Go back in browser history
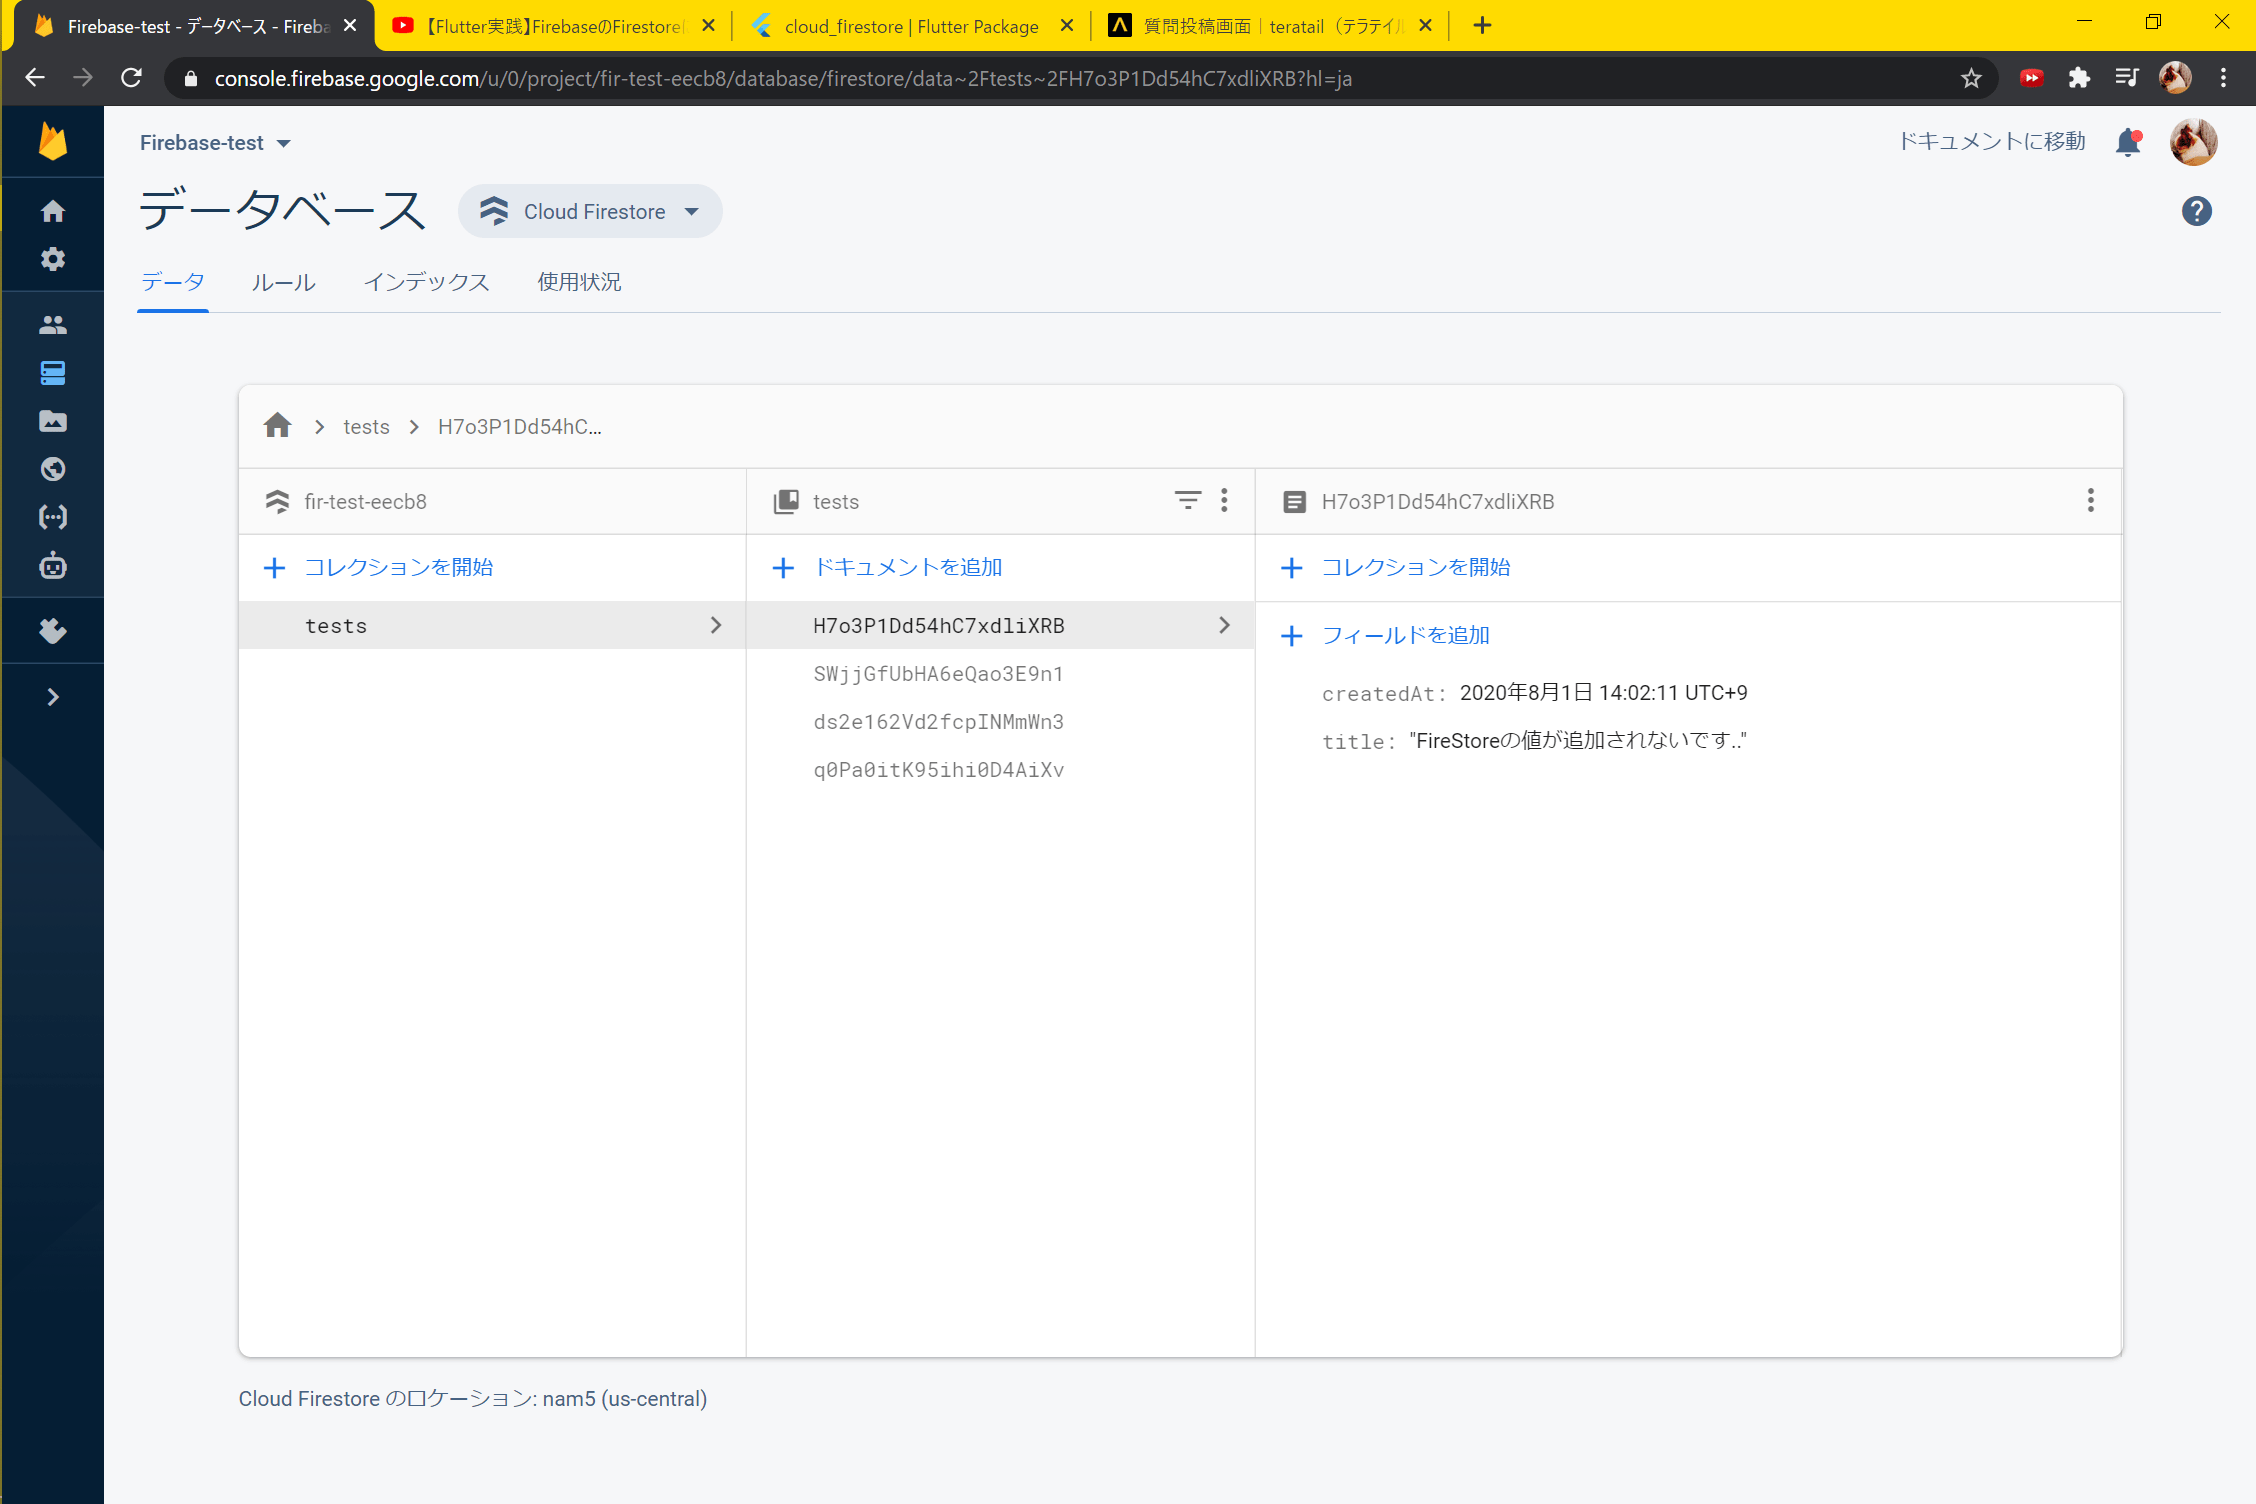Screen dimensions: 2256x1504 point(35,78)
